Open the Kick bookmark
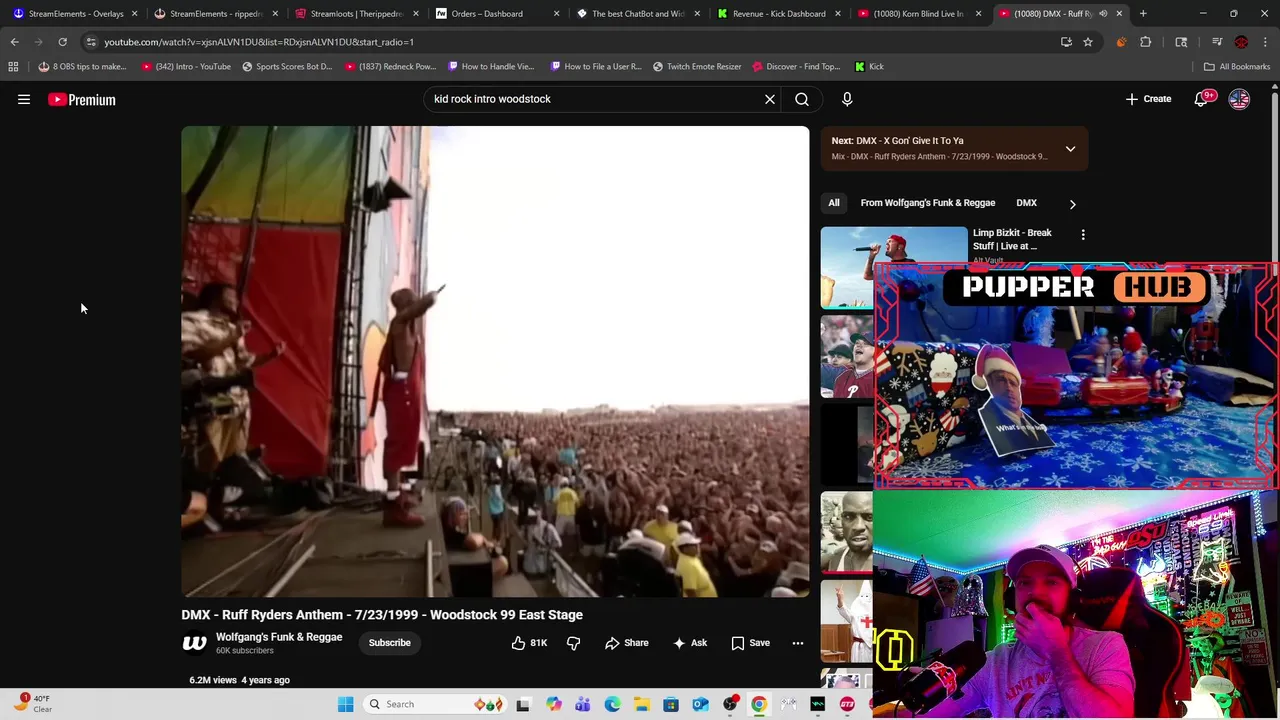 [x=869, y=66]
